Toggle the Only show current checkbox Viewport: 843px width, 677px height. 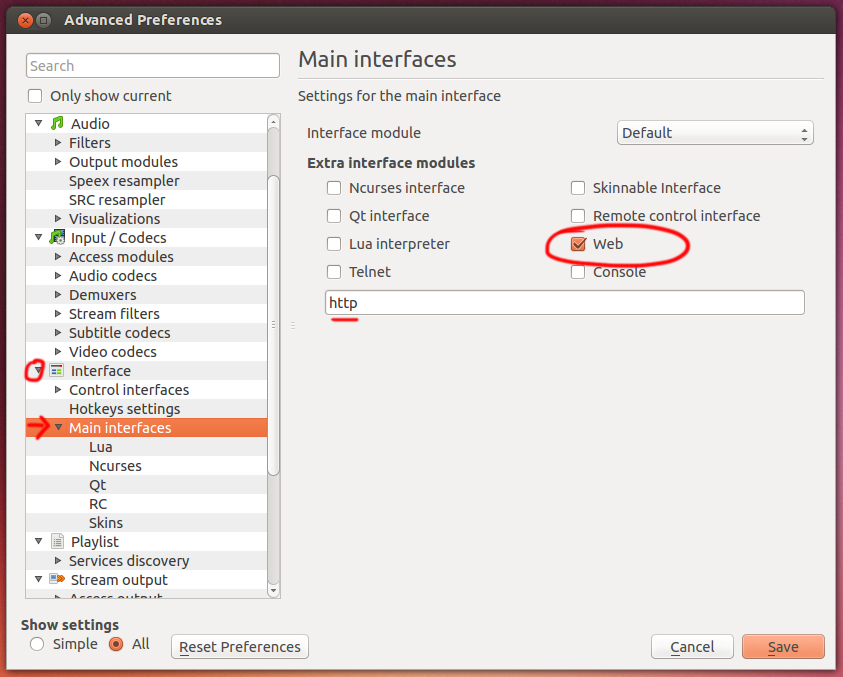click(35, 96)
